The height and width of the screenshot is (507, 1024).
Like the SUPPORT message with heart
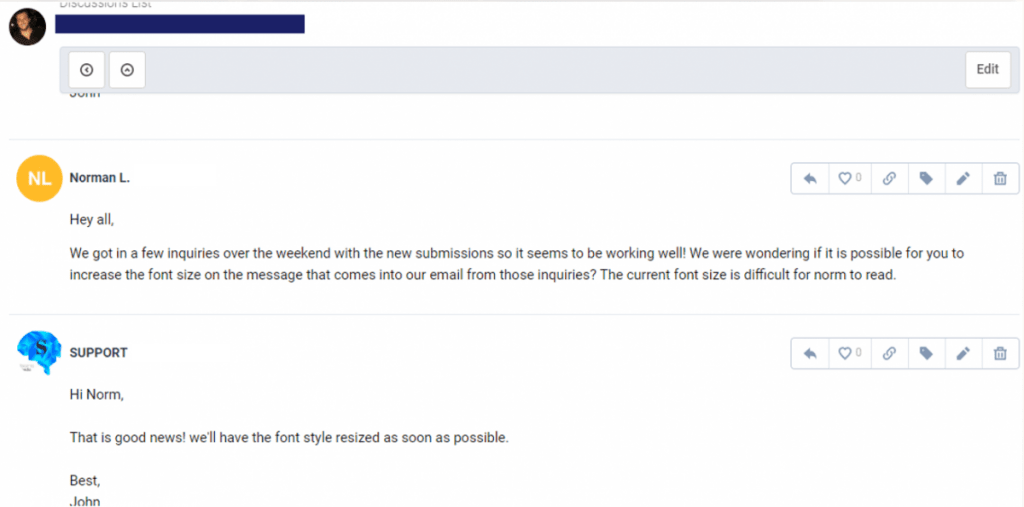point(850,353)
